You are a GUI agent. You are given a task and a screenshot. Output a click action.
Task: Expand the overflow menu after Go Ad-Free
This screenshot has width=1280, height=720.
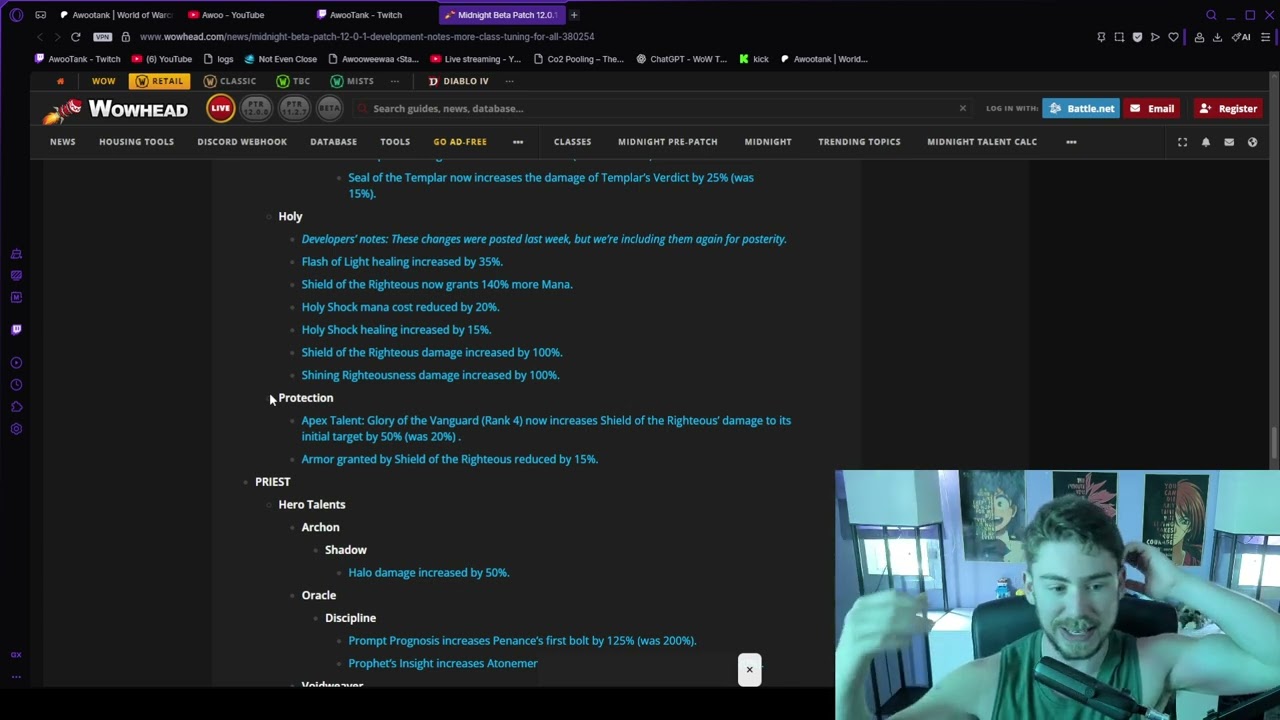518,142
